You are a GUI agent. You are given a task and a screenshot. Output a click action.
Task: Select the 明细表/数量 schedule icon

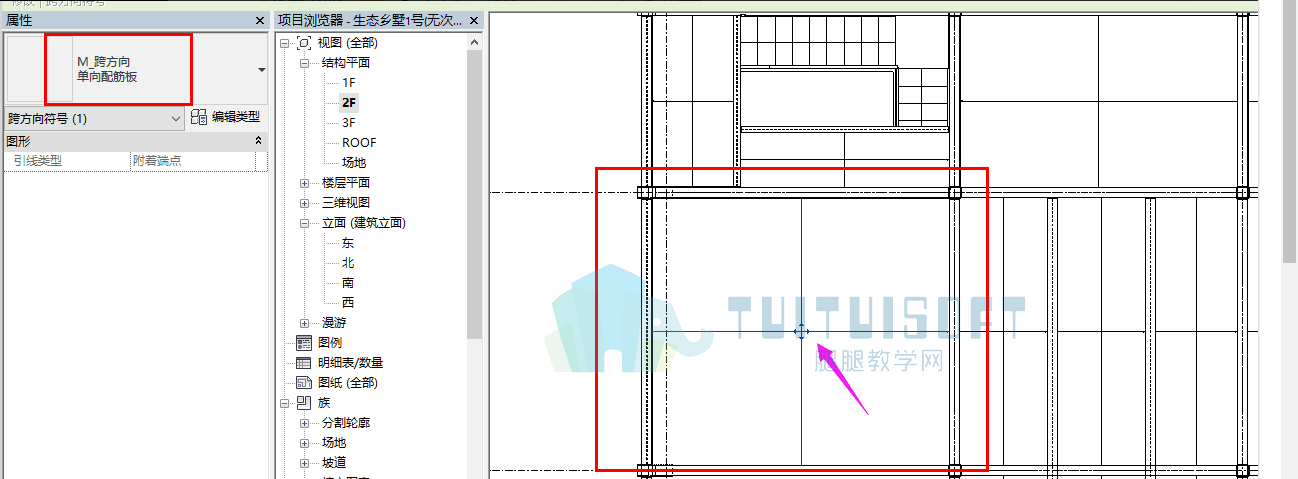304,362
